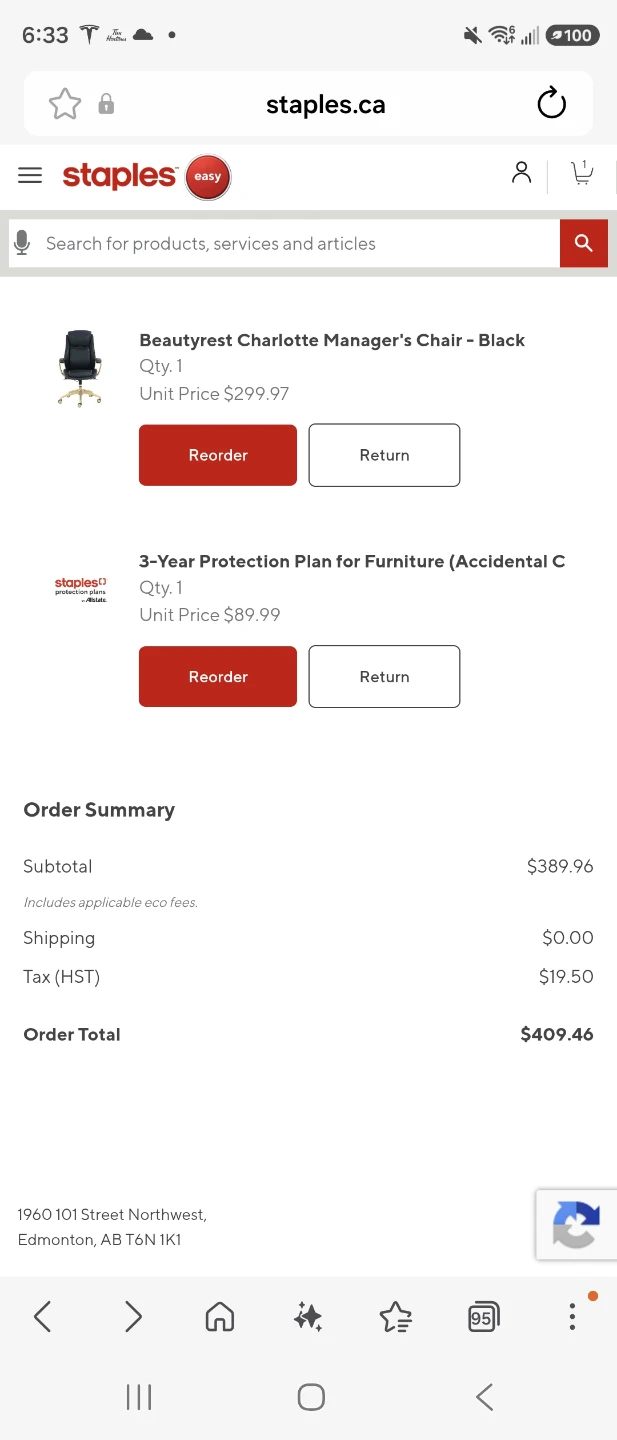Open browser three-dot more menu
Image resolution: width=617 pixels, height=1440 pixels.
tap(572, 1317)
